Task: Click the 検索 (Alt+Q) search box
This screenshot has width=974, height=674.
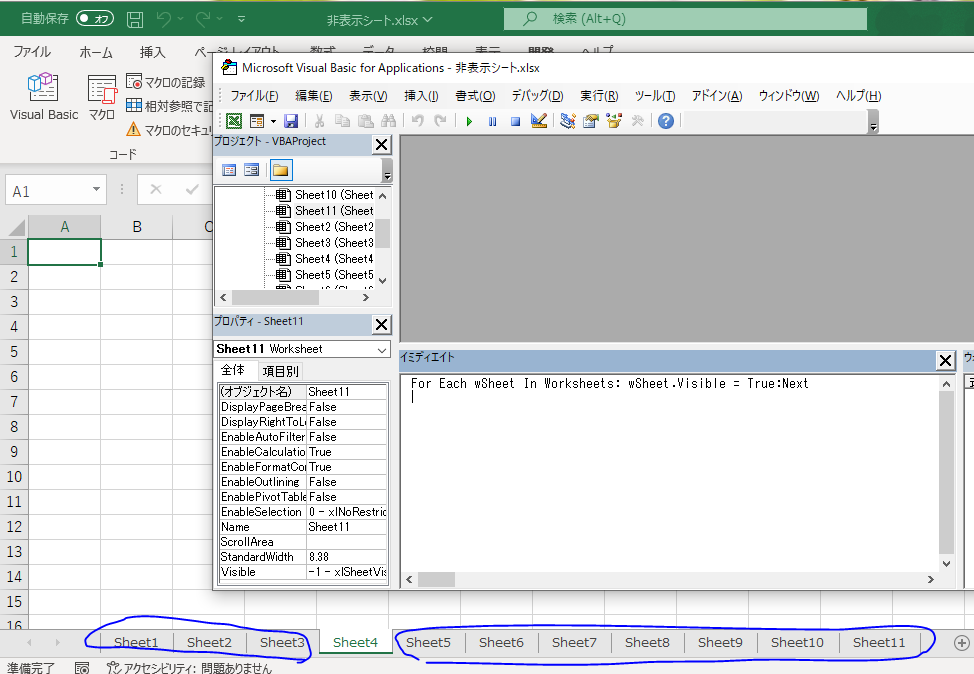Action: 685,19
